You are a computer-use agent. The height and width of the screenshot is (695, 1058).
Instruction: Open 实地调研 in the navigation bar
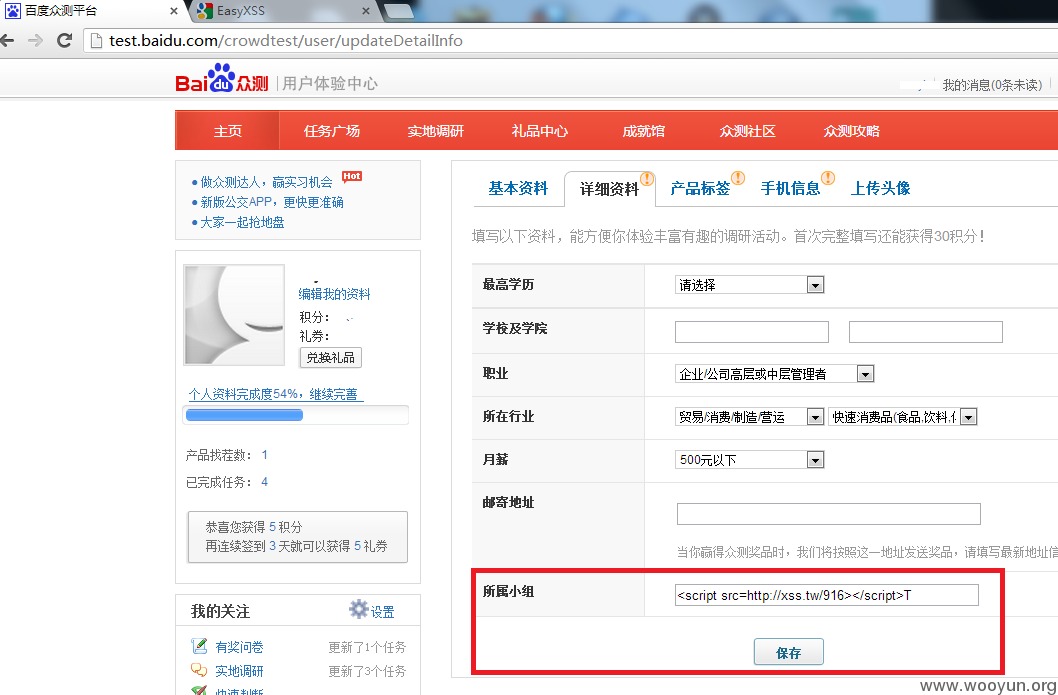(435, 131)
